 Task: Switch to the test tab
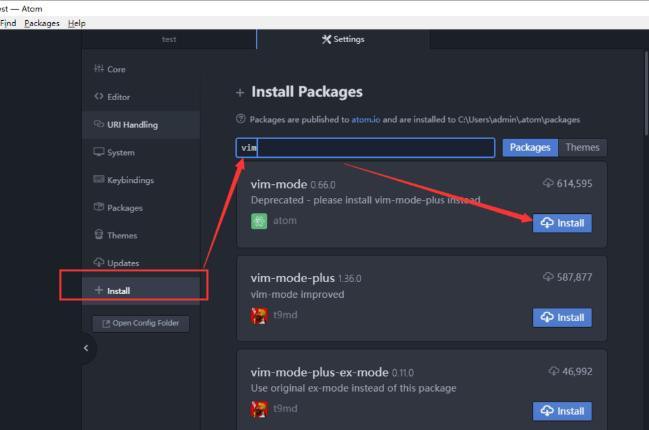tap(169, 39)
